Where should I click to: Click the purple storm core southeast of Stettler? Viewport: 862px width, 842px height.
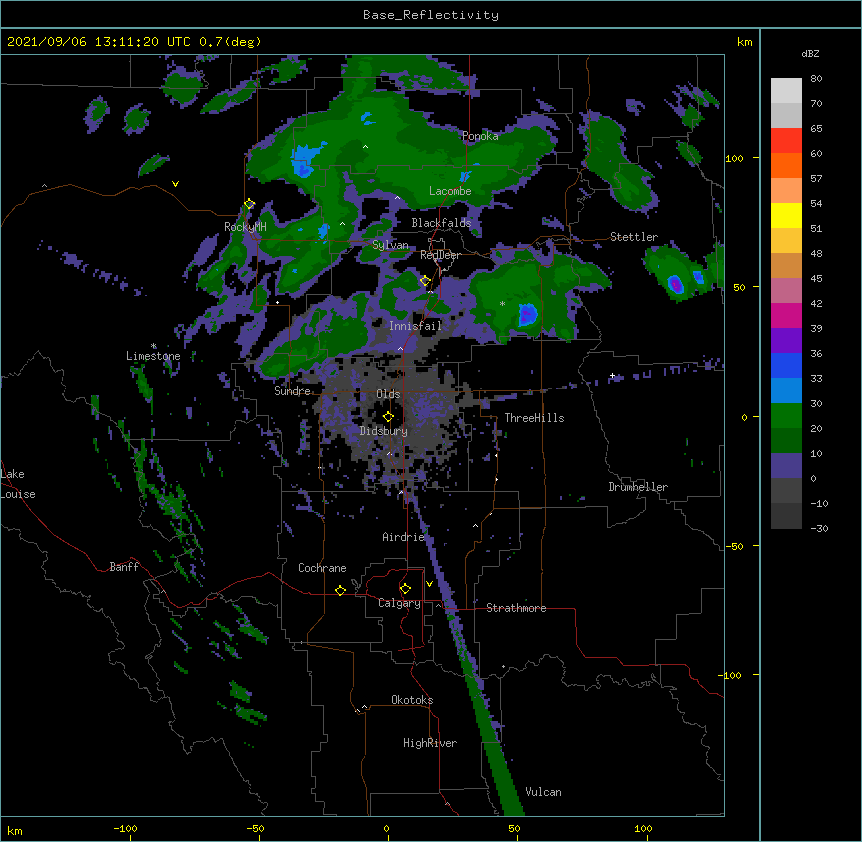(x=675, y=285)
